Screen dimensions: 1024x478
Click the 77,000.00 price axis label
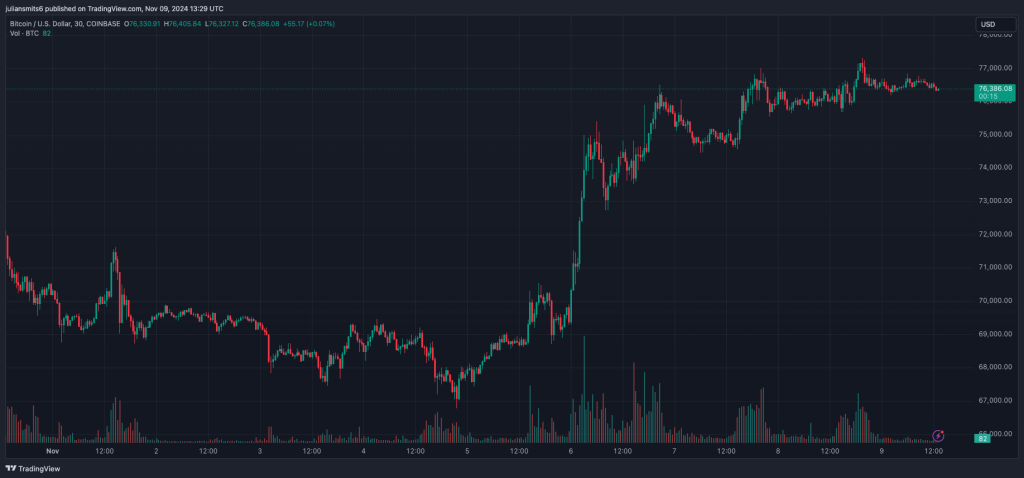995,68
